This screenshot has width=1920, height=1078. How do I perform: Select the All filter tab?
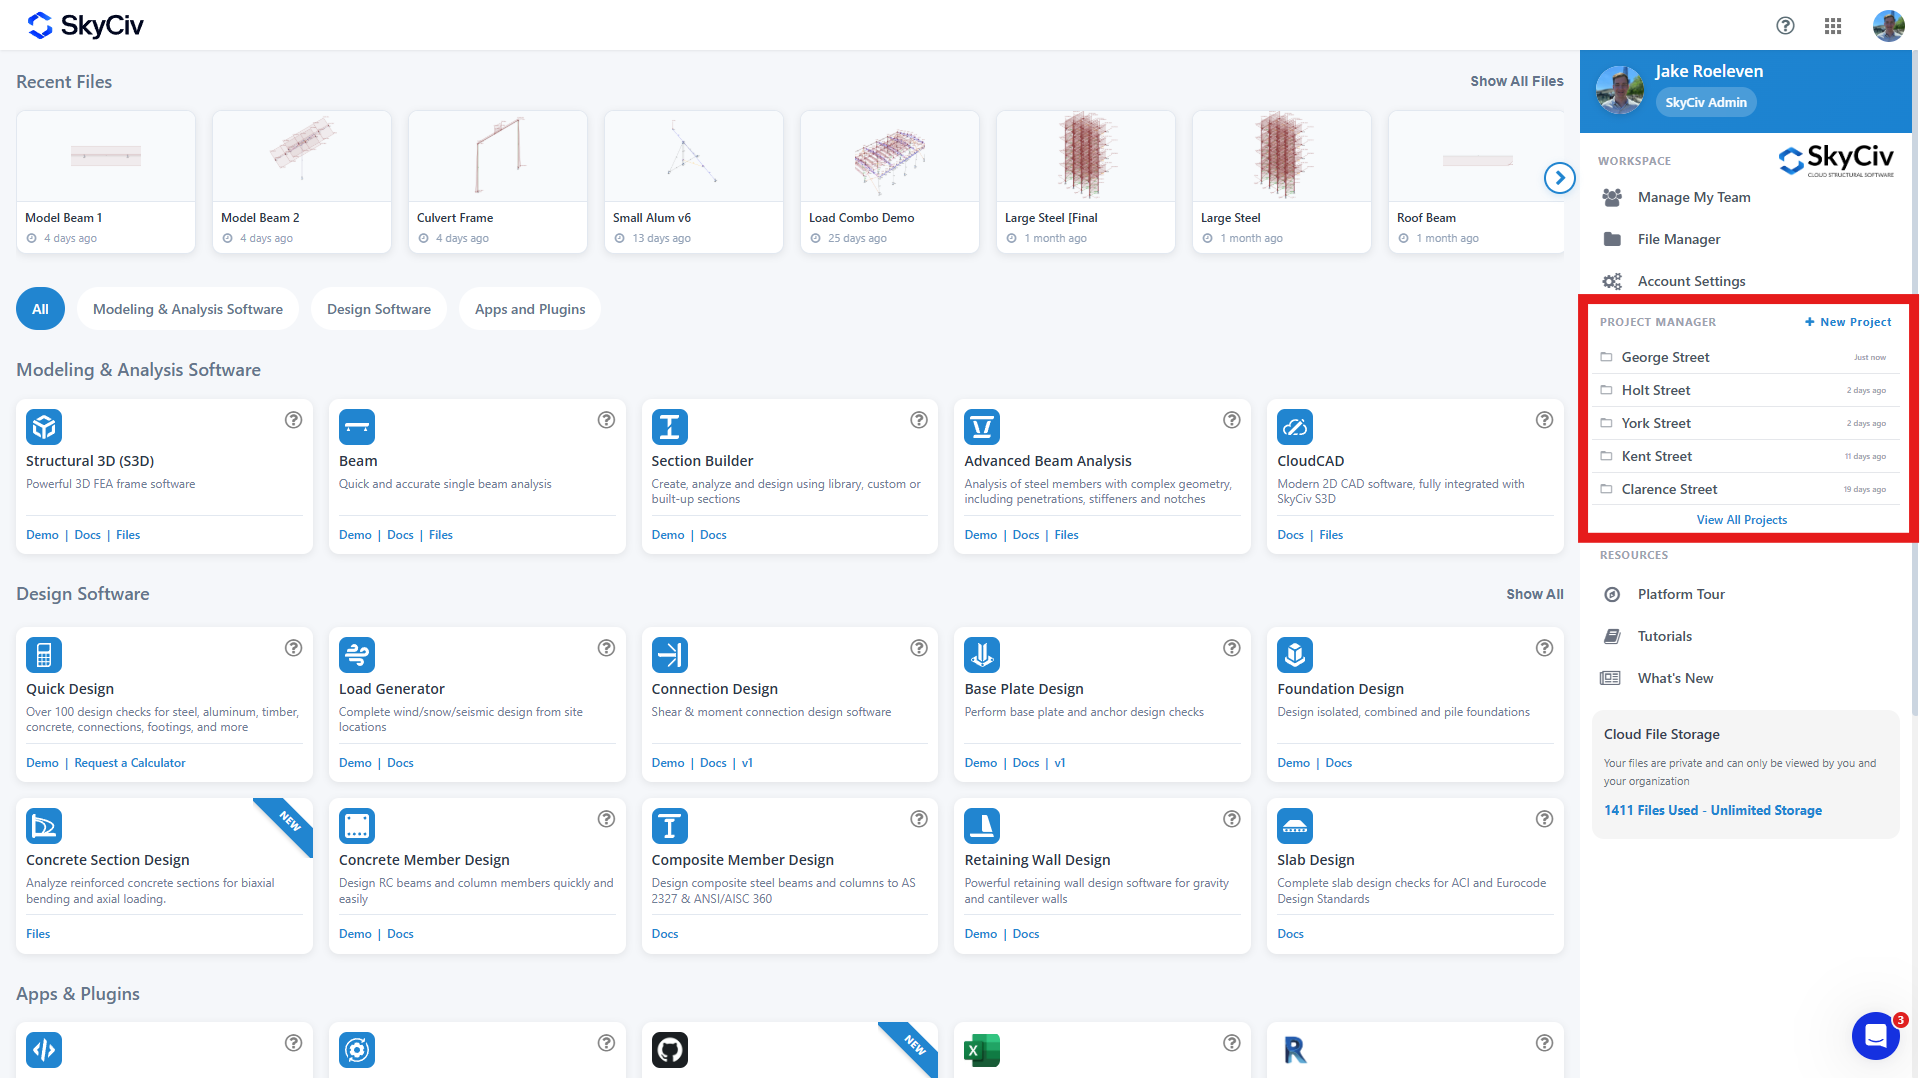tap(40, 309)
